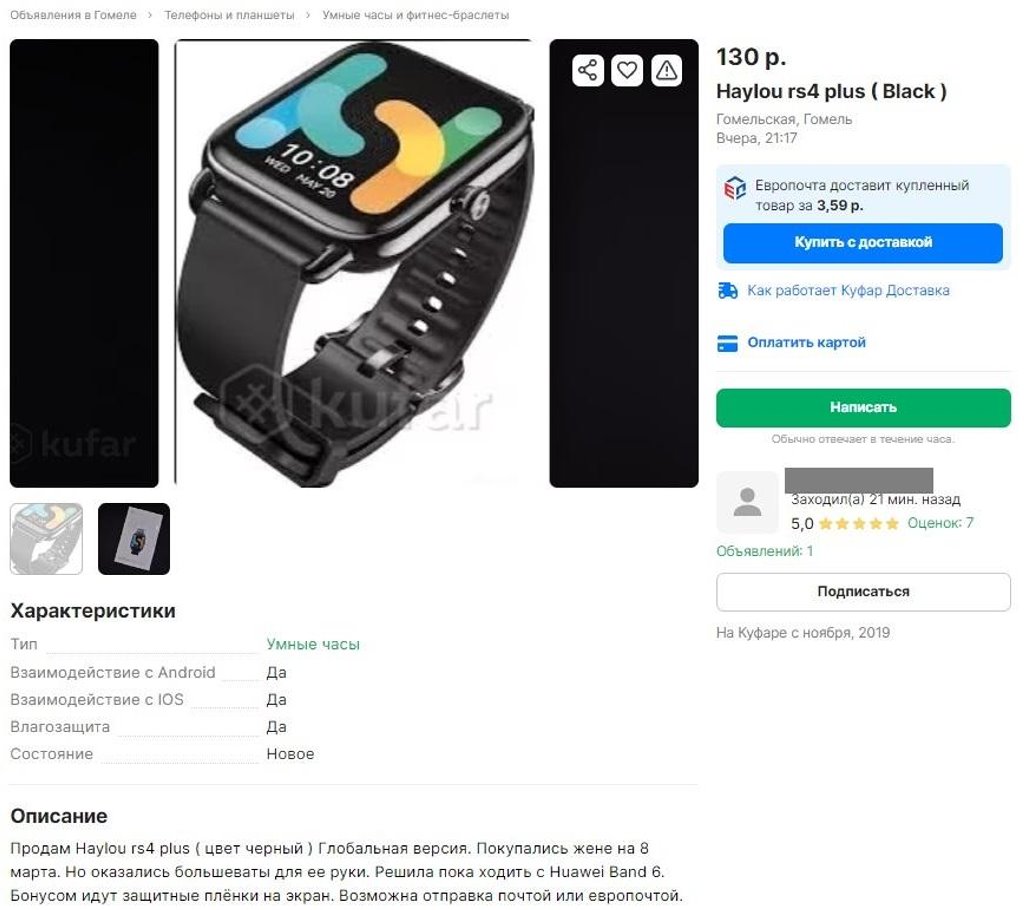Click the Europochta delivery logo icon

point(735,189)
